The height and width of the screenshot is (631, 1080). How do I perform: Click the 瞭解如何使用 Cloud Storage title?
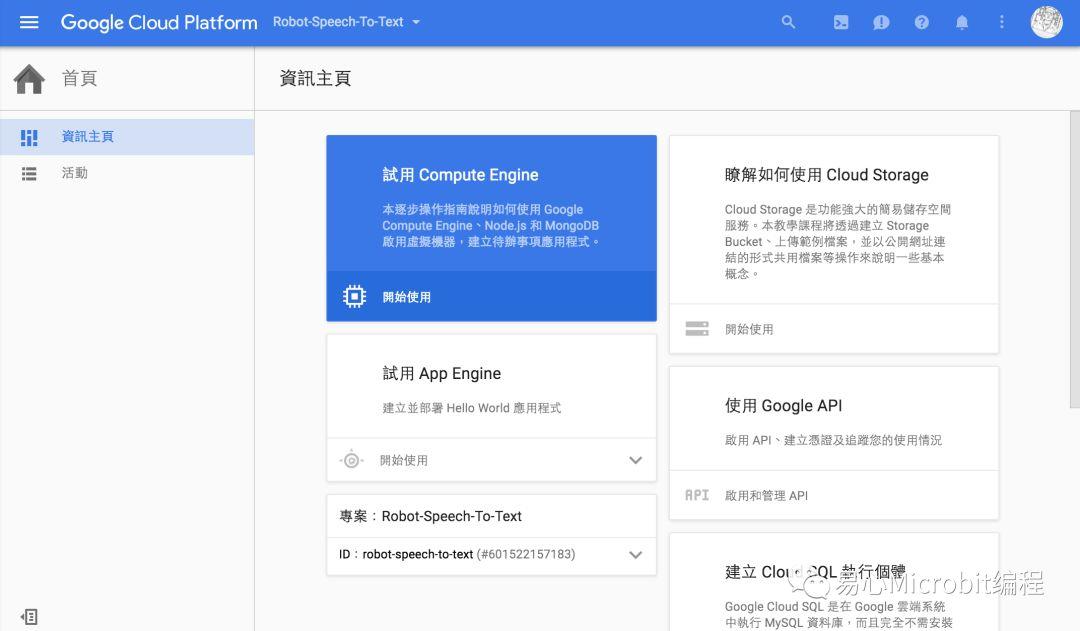tap(827, 175)
